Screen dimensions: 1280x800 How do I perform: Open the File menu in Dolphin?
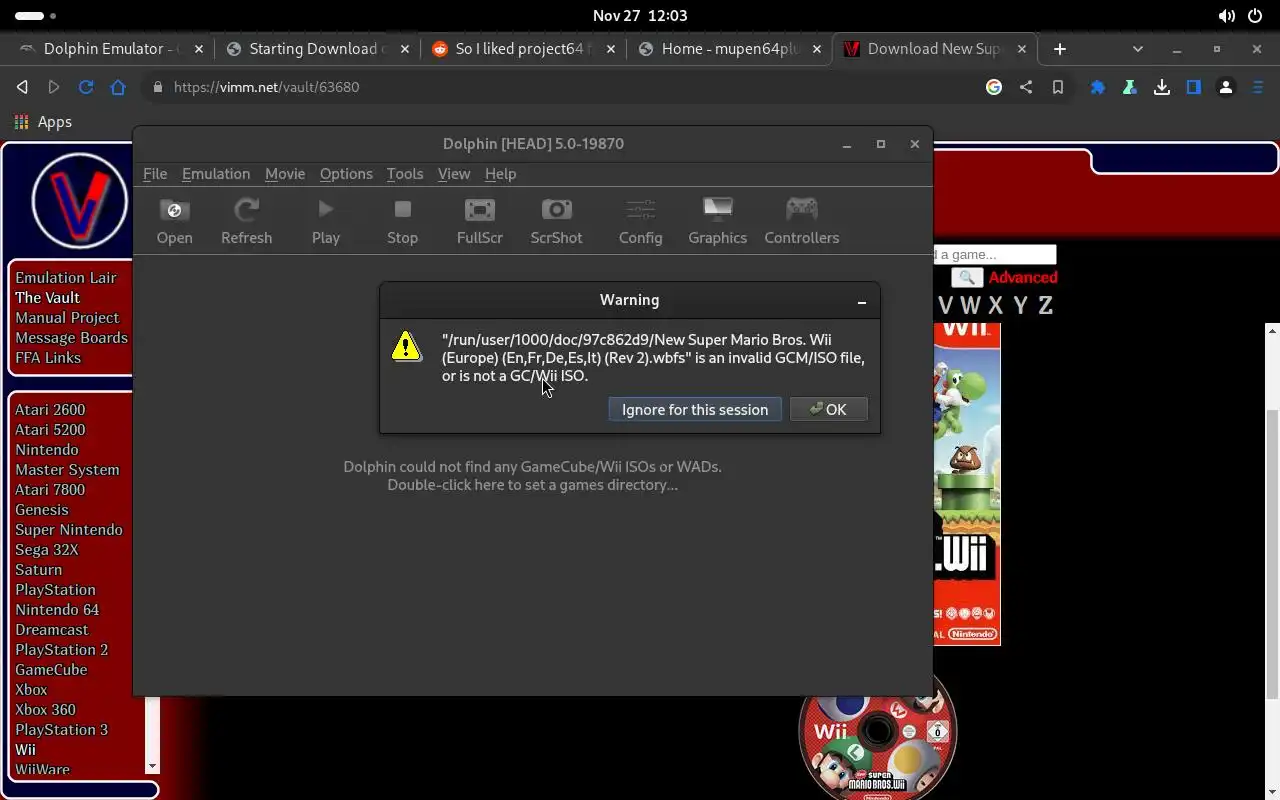tap(155, 174)
